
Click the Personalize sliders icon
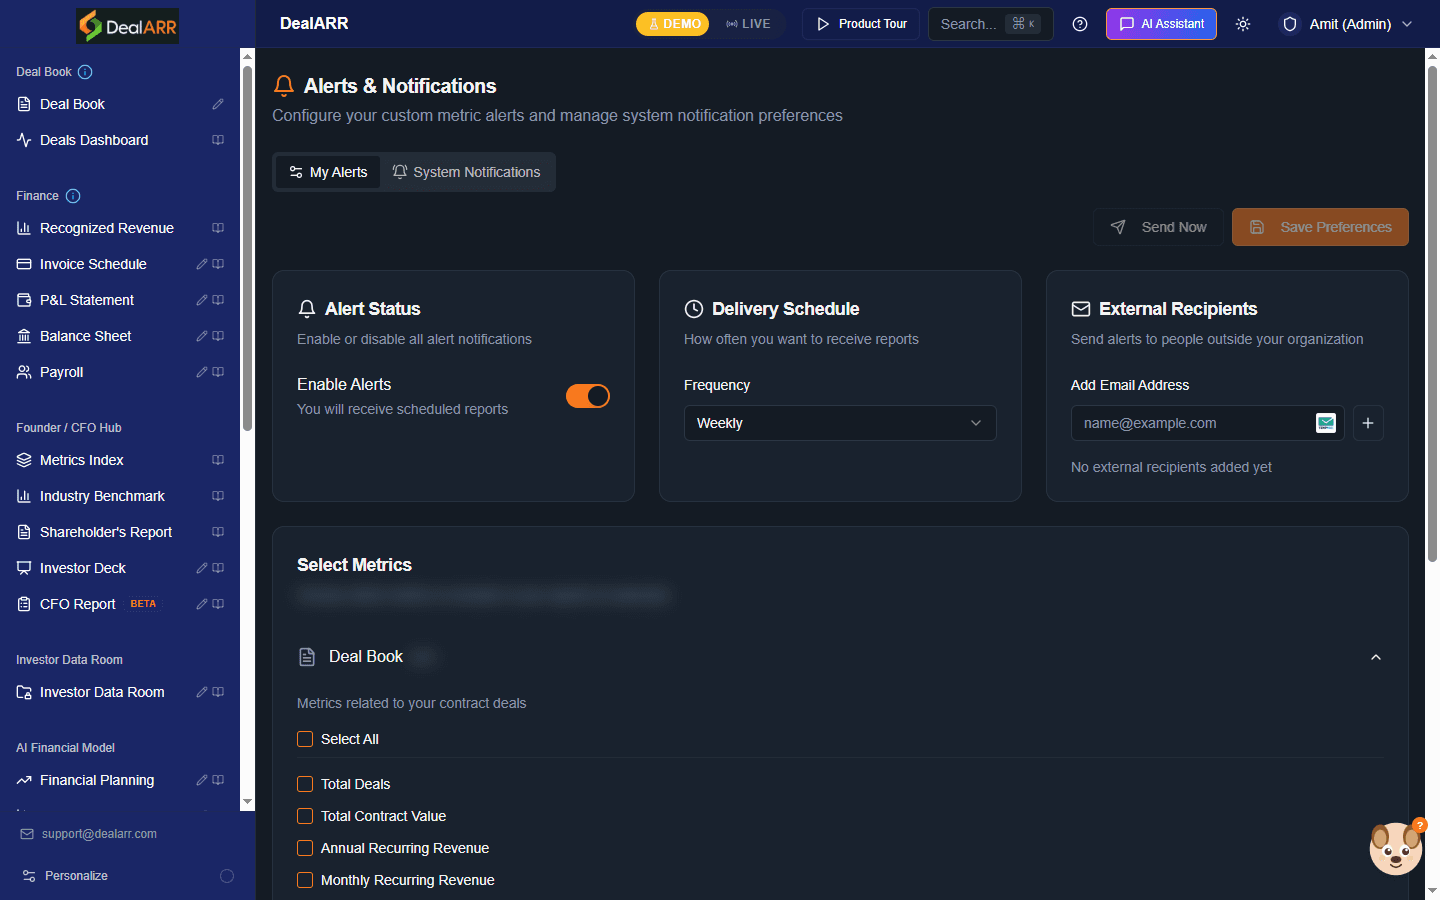pos(29,876)
